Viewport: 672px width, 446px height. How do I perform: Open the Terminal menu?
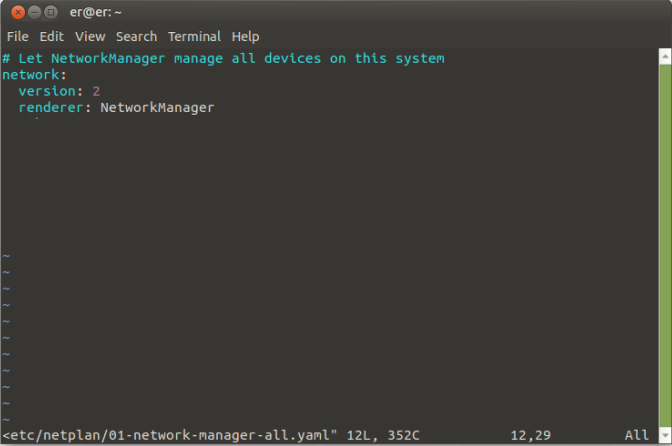[194, 36]
